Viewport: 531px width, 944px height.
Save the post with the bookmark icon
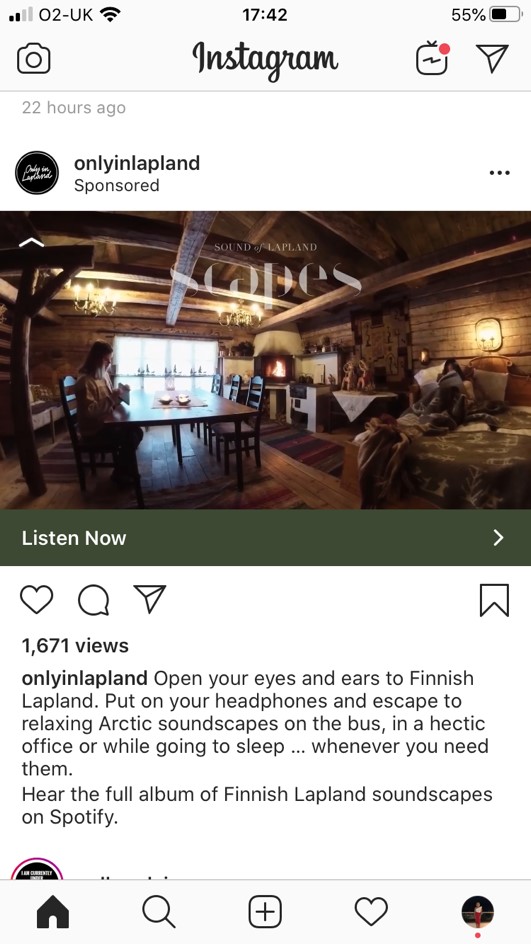tap(494, 600)
